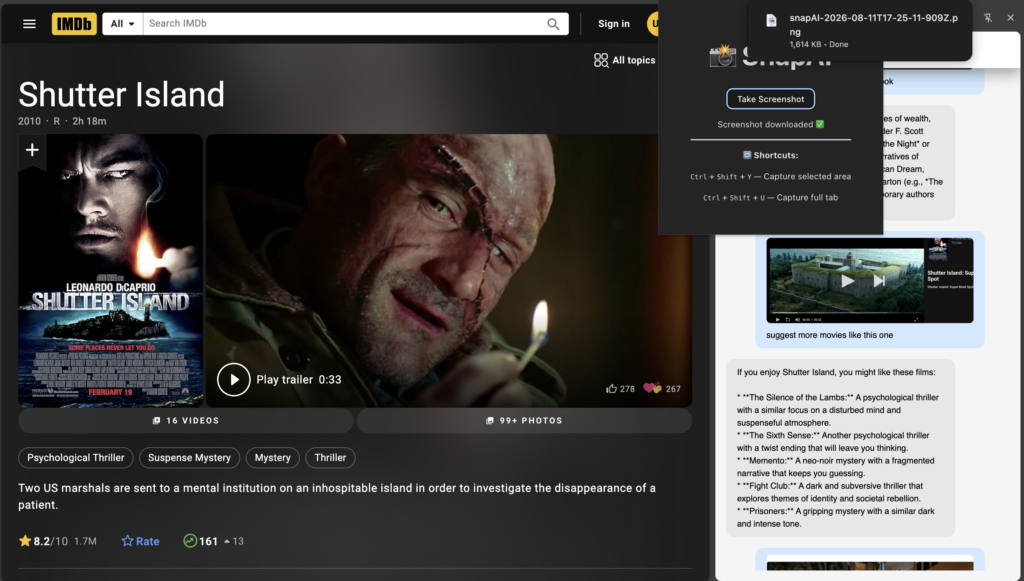Viewport: 1024px width, 581px height.
Task: Click the Shutter Island page title
Action: click(121, 95)
